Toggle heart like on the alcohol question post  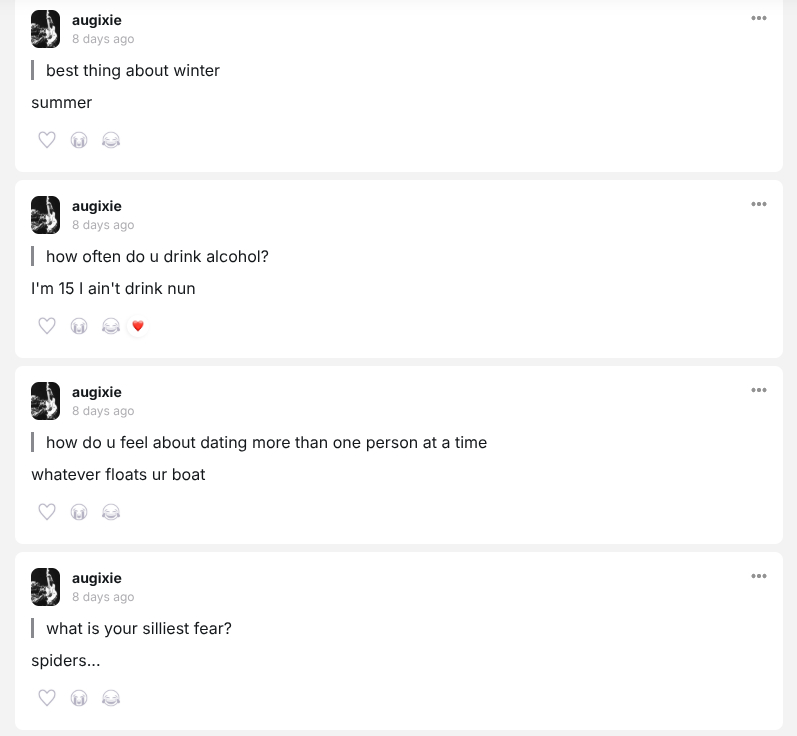[47, 326]
